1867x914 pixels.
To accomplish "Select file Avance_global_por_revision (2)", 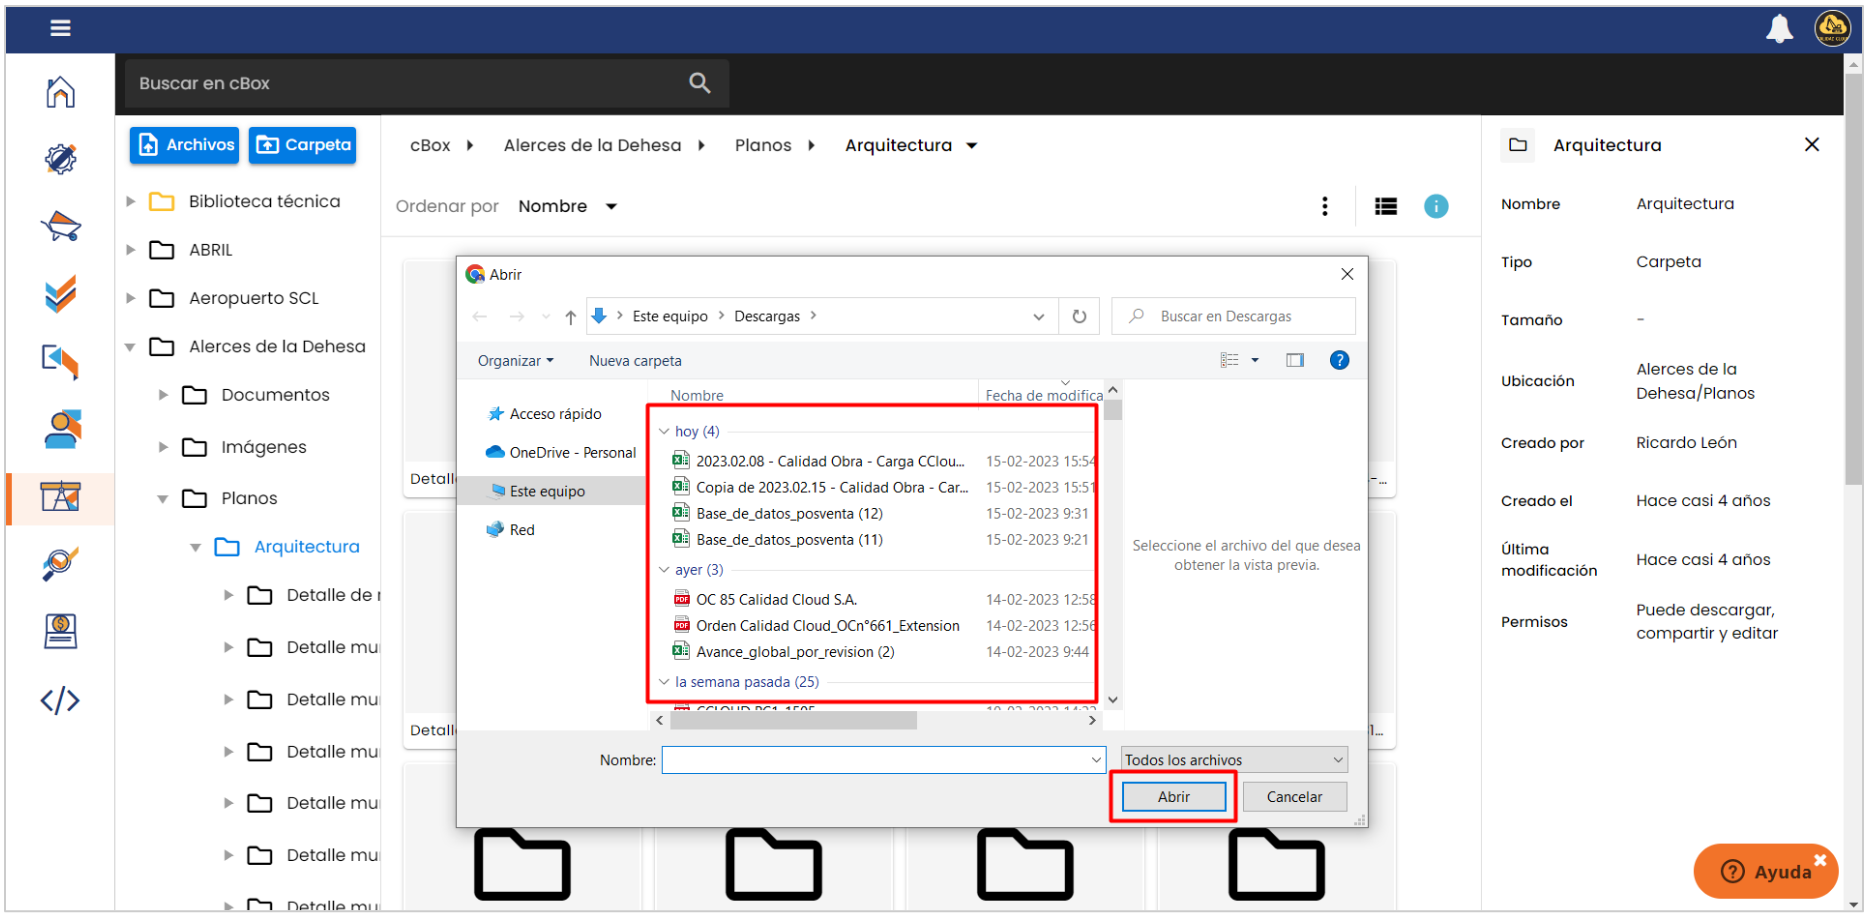I will 795,652.
